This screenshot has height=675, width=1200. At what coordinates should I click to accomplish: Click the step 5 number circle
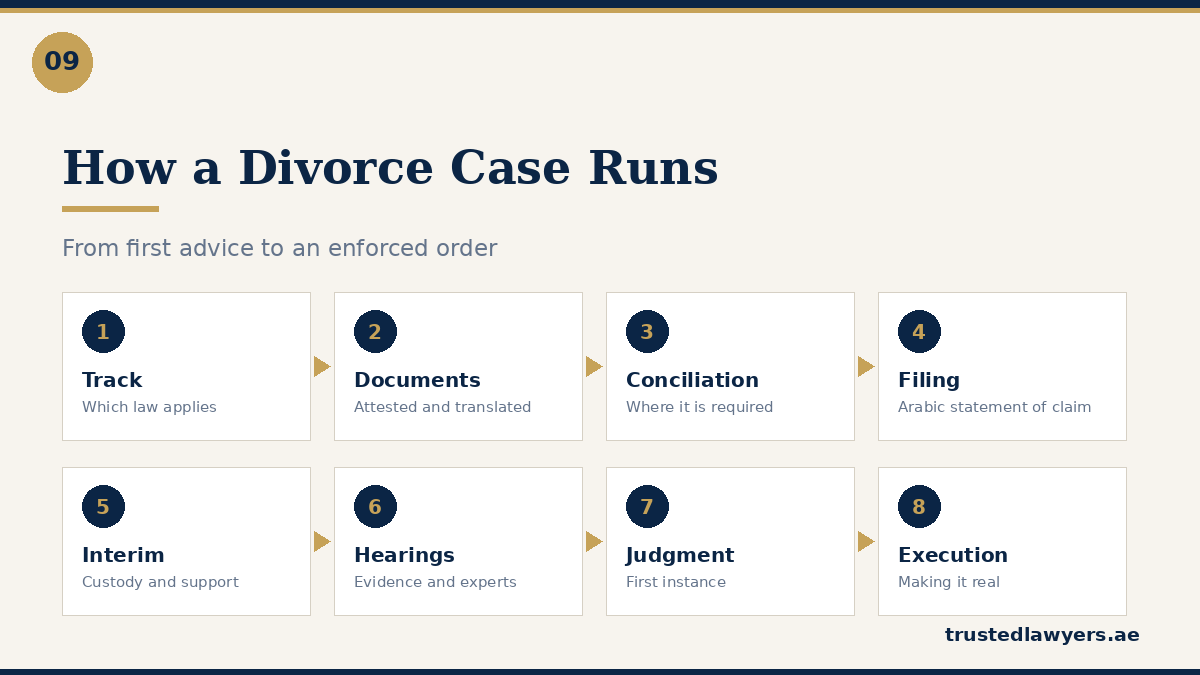click(x=103, y=507)
